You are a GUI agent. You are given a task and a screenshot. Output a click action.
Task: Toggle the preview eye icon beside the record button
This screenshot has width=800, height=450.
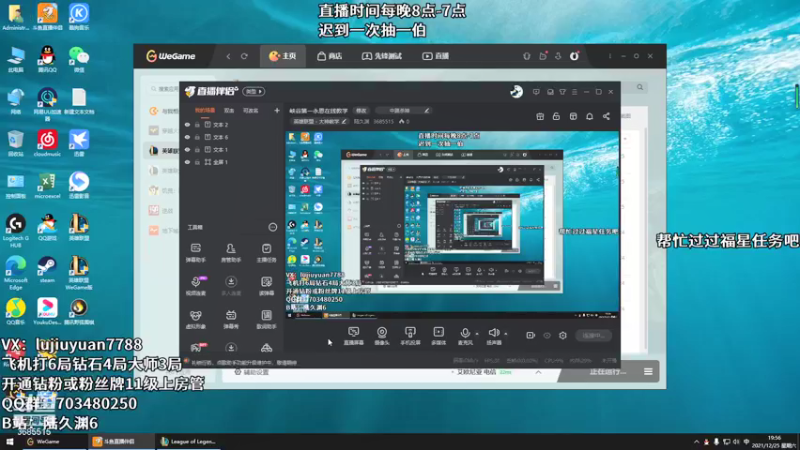547,335
